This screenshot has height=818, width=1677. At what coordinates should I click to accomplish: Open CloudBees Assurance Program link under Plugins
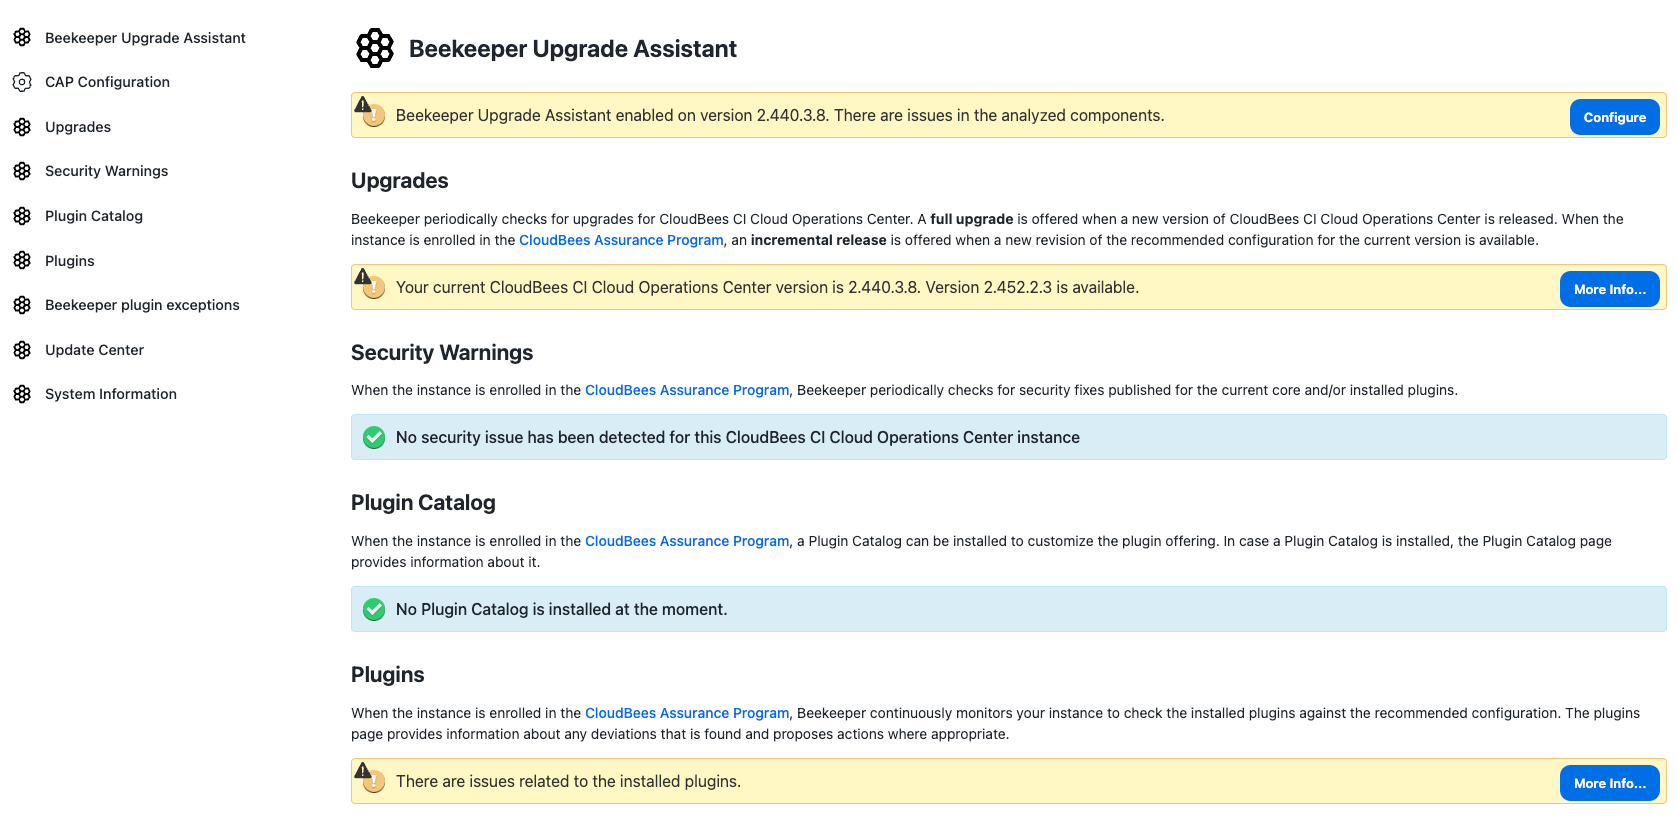click(687, 713)
